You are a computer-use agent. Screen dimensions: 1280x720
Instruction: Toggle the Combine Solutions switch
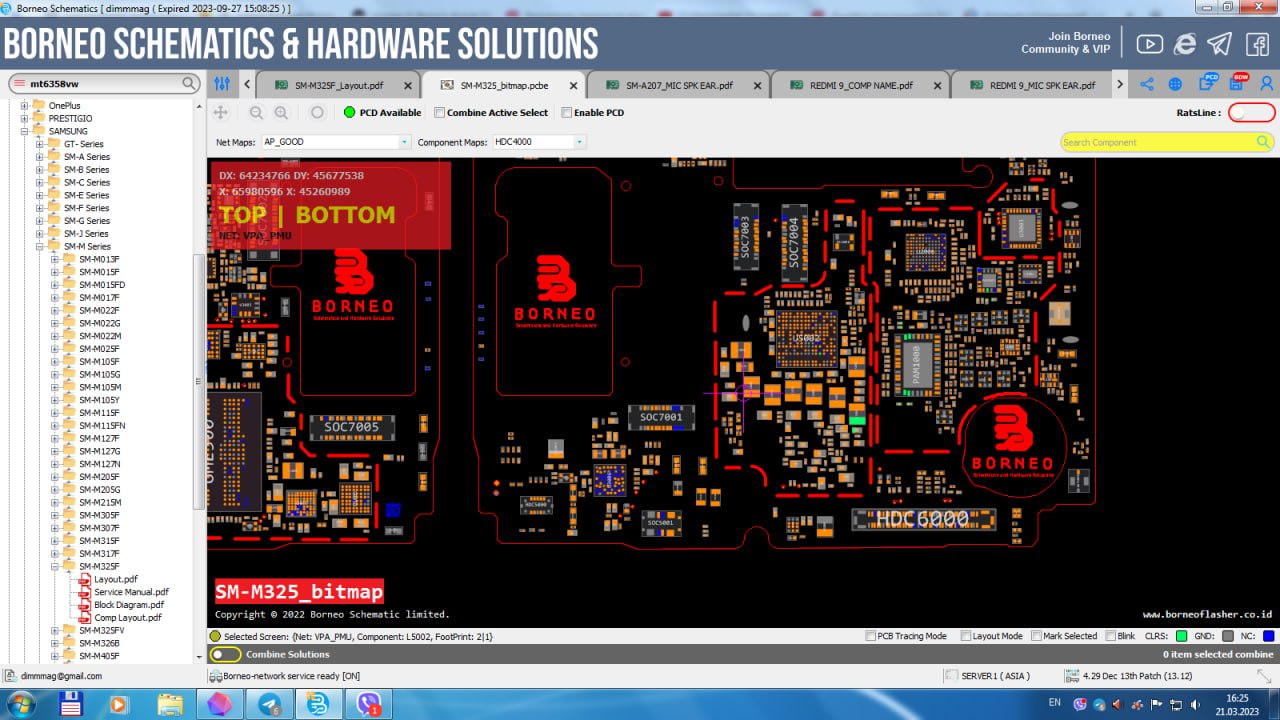coord(226,654)
